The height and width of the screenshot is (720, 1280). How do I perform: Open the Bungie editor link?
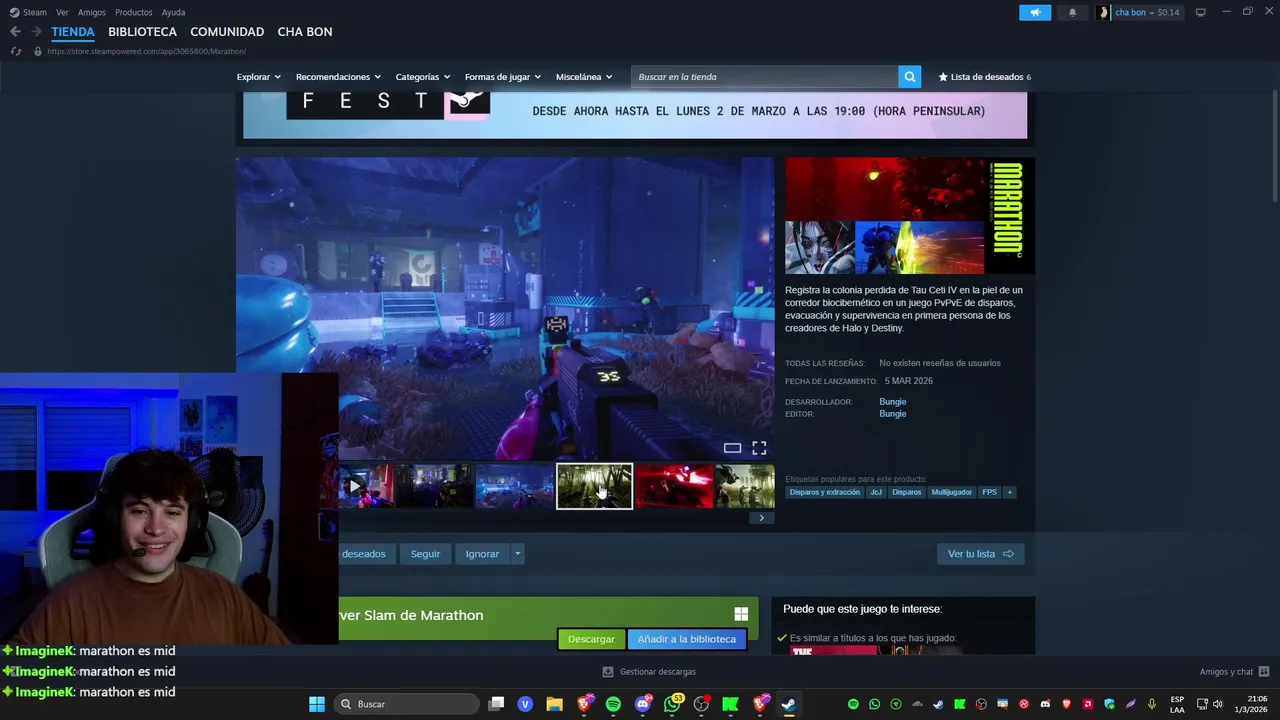tap(893, 414)
